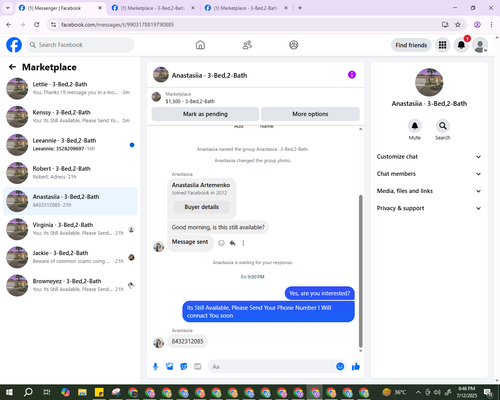This screenshot has width=500, height=400.
Task: Open the Facebook logo home link
Action: [14, 45]
